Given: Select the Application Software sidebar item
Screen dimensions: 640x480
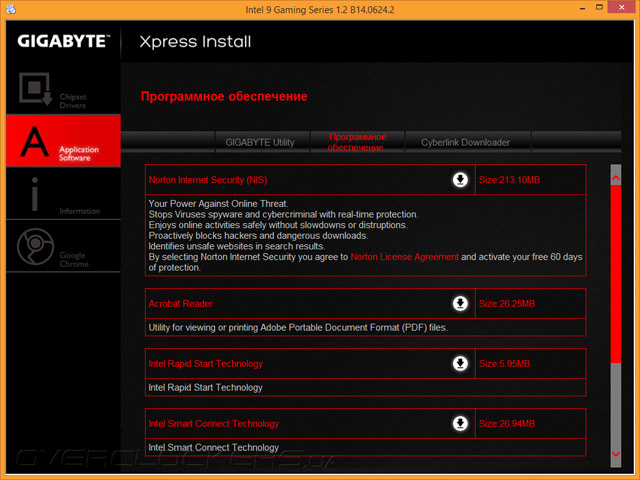Looking at the screenshot, I should (x=63, y=141).
